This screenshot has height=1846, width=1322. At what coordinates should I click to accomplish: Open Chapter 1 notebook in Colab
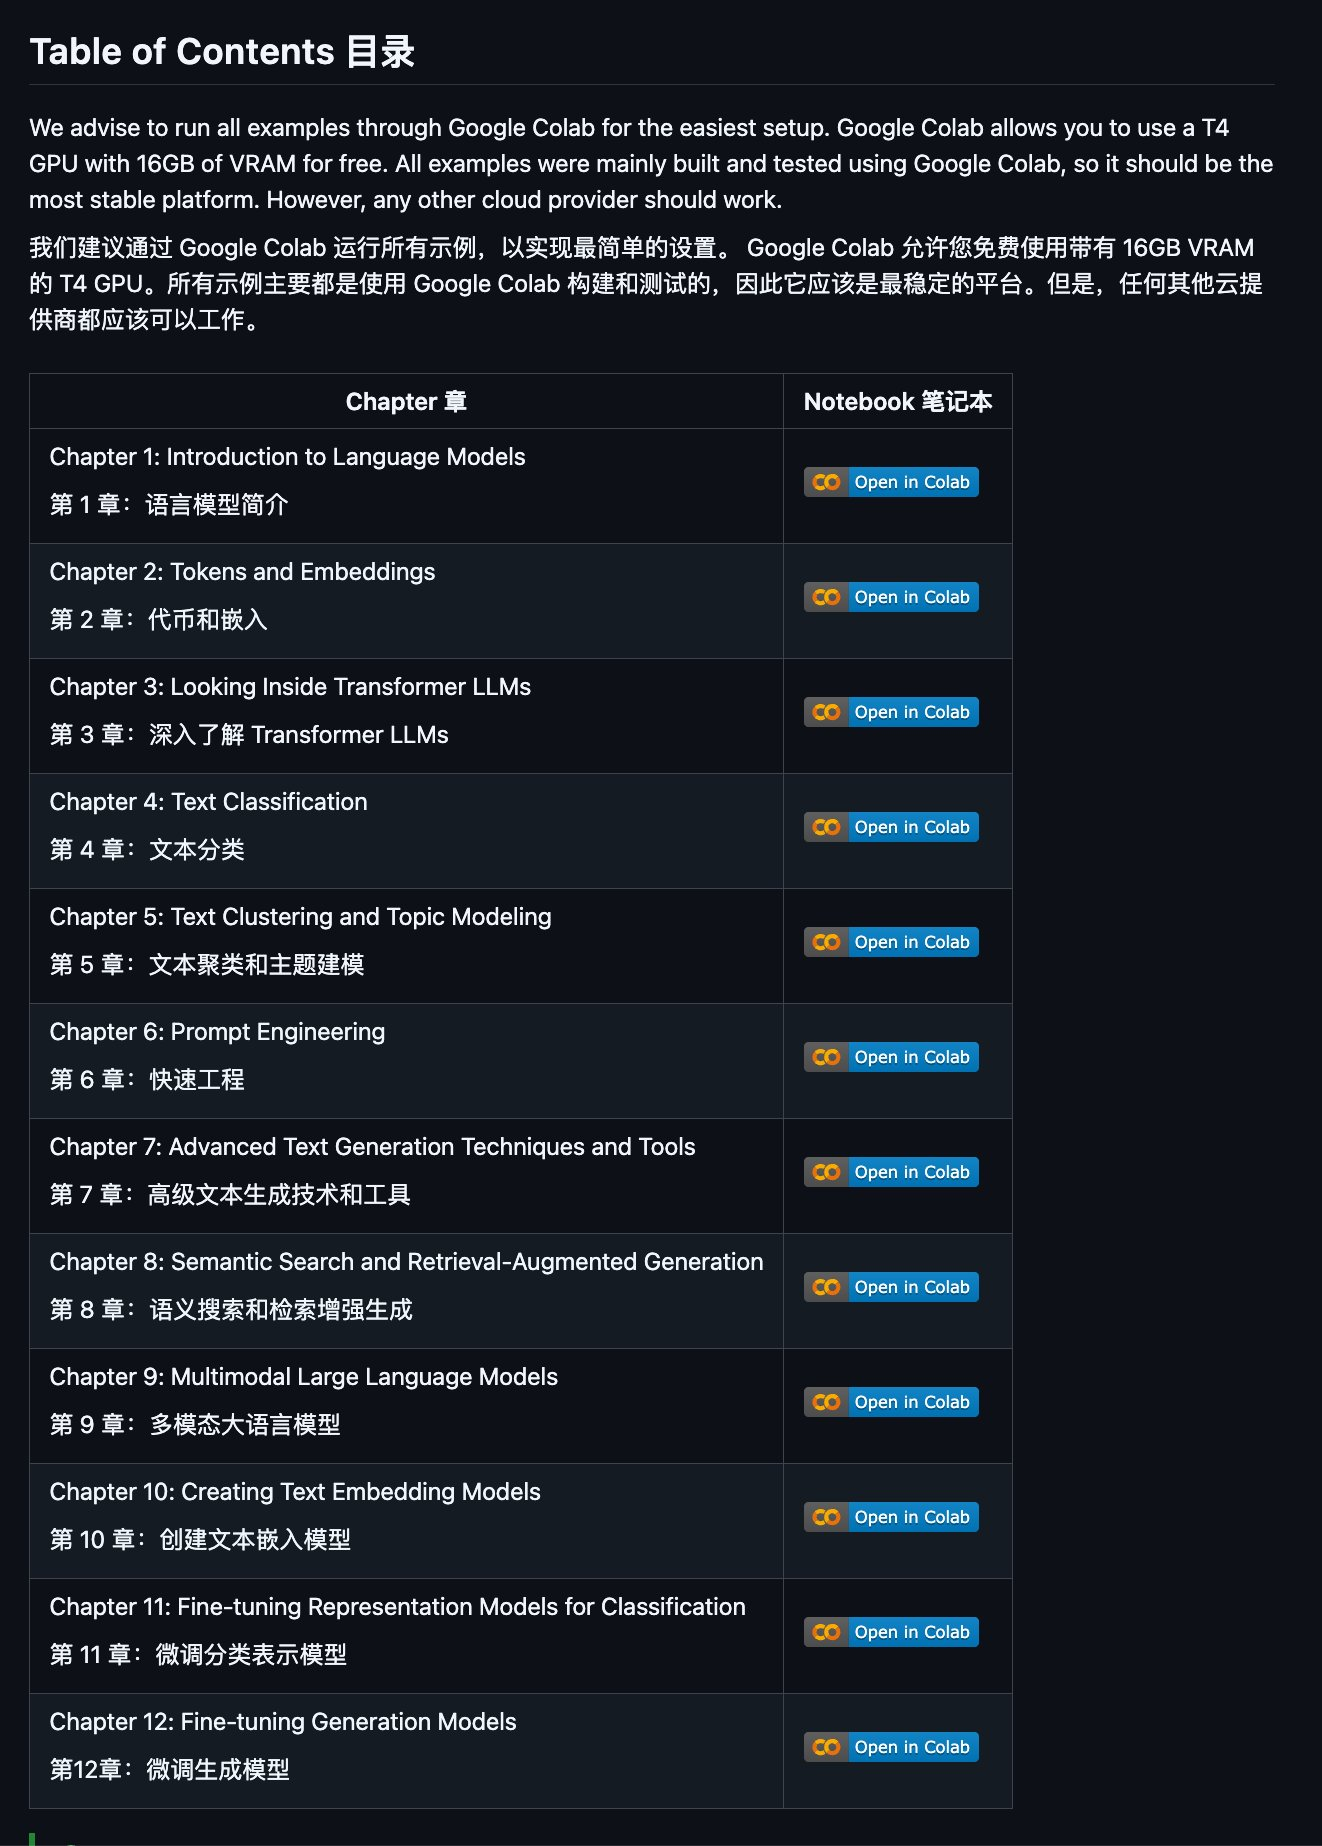[x=891, y=482]
